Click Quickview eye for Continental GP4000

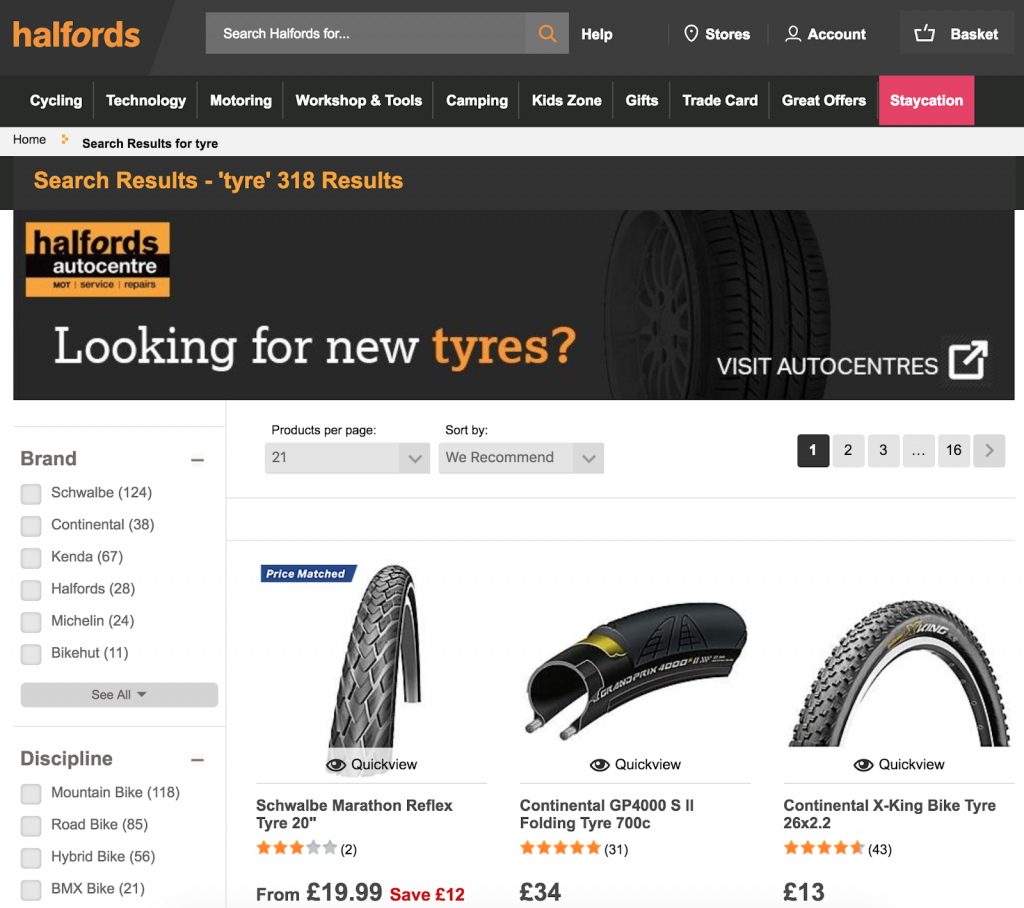click(x=600, y=765)
